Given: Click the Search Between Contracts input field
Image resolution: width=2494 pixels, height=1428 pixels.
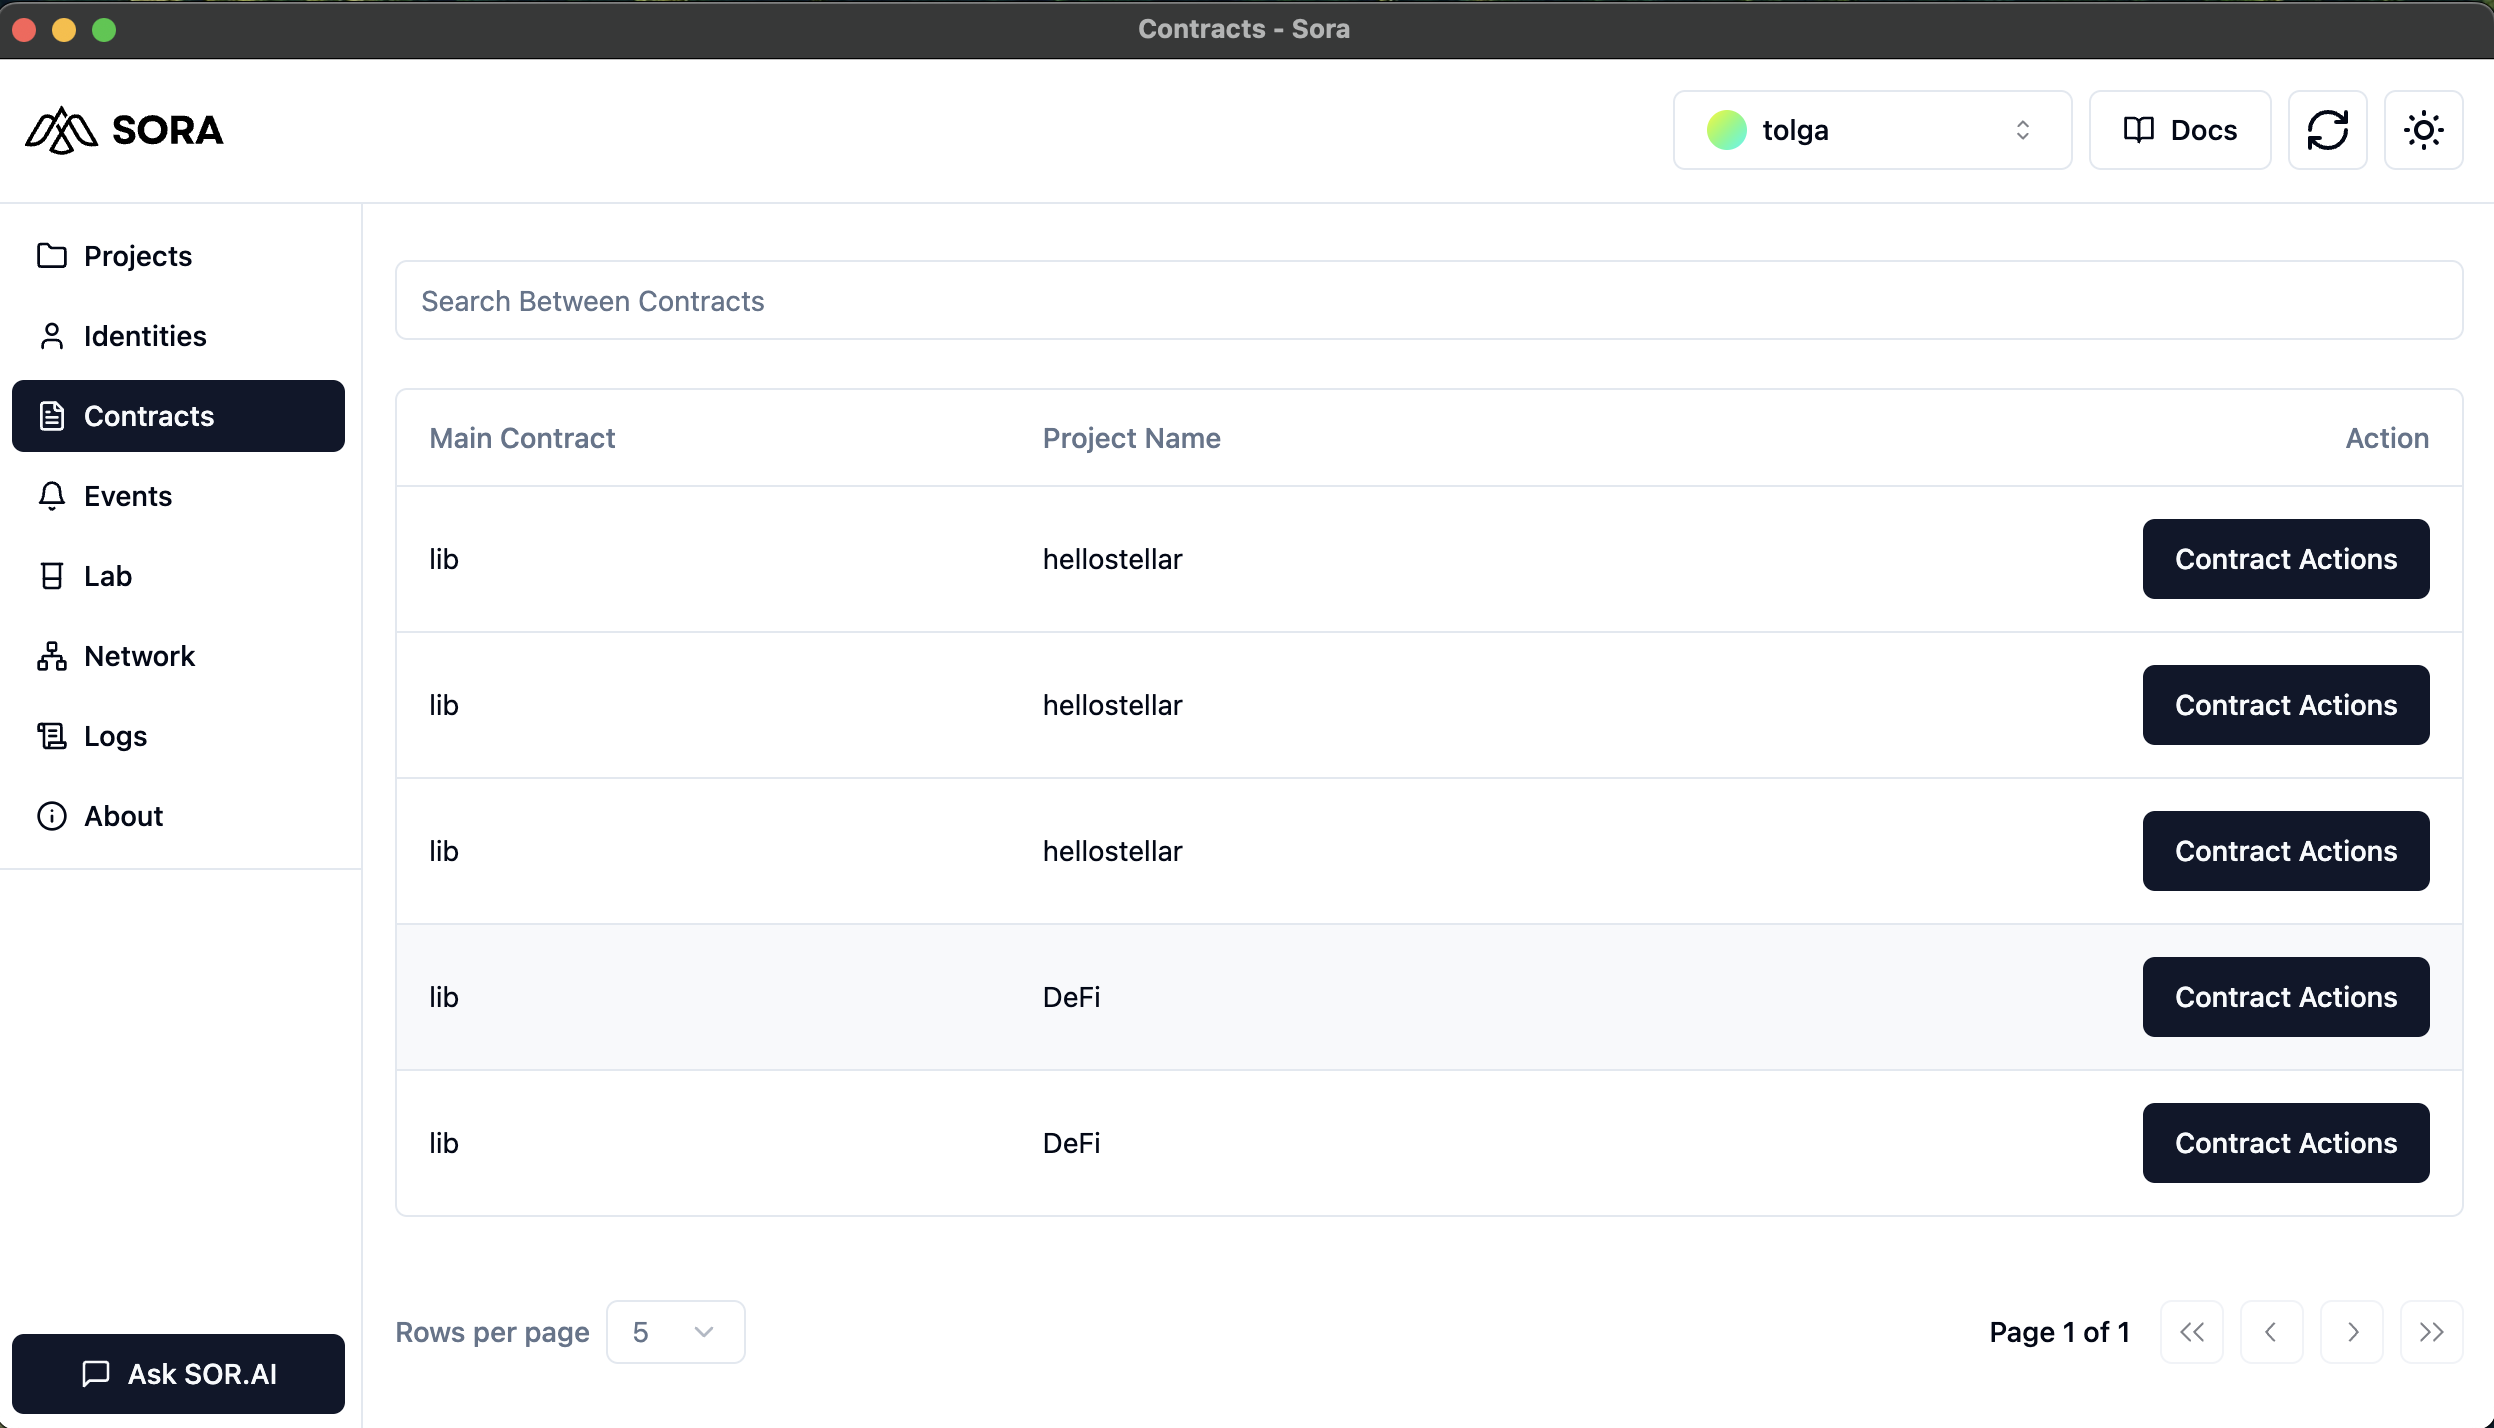Looking at the screenshot, I should [1429, 300].
